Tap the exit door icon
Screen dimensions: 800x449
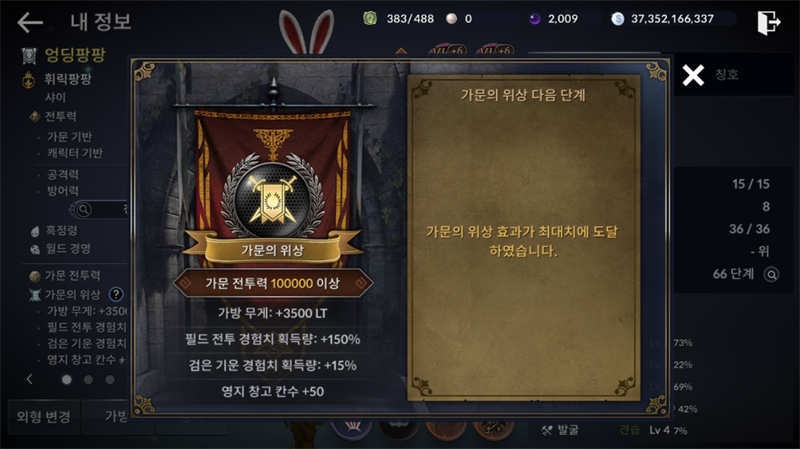click(x=768, y=23)
